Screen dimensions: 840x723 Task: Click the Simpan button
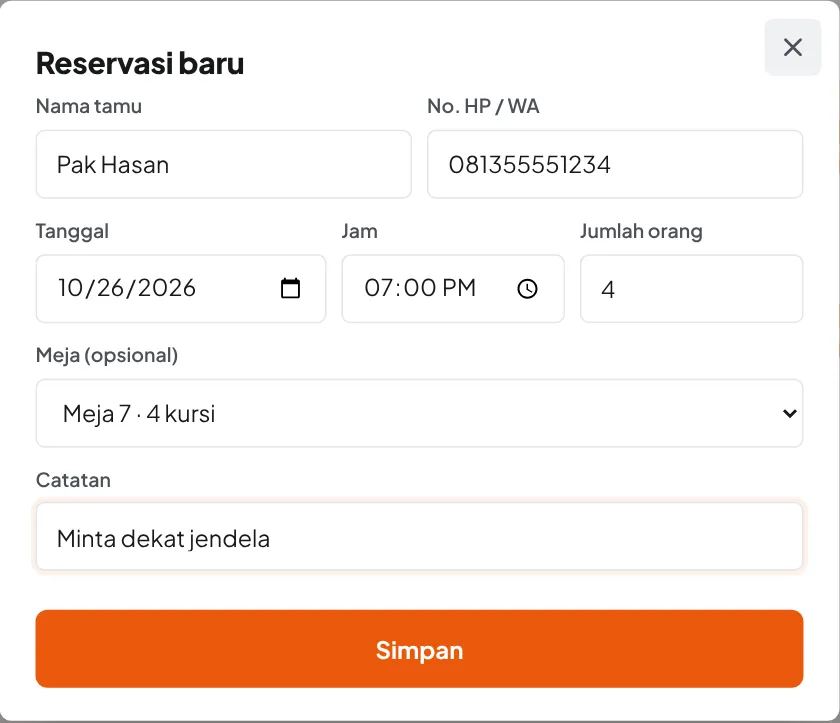tap(419, 649)
